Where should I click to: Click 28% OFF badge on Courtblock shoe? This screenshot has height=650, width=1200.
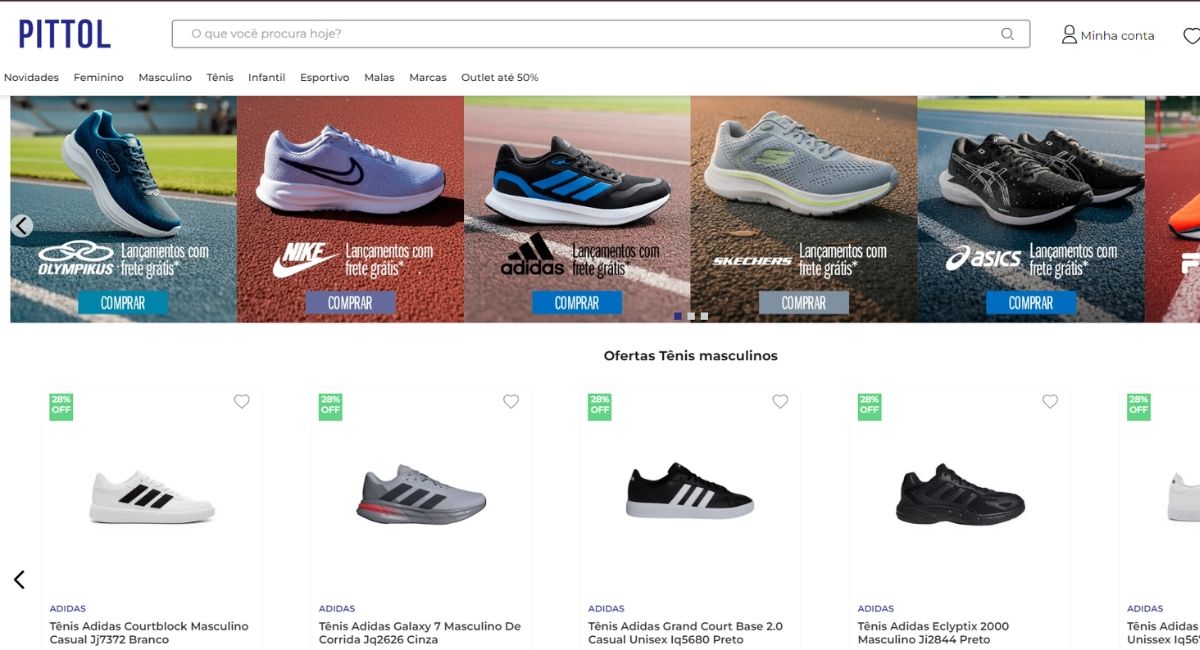click(x=61, y=405)
